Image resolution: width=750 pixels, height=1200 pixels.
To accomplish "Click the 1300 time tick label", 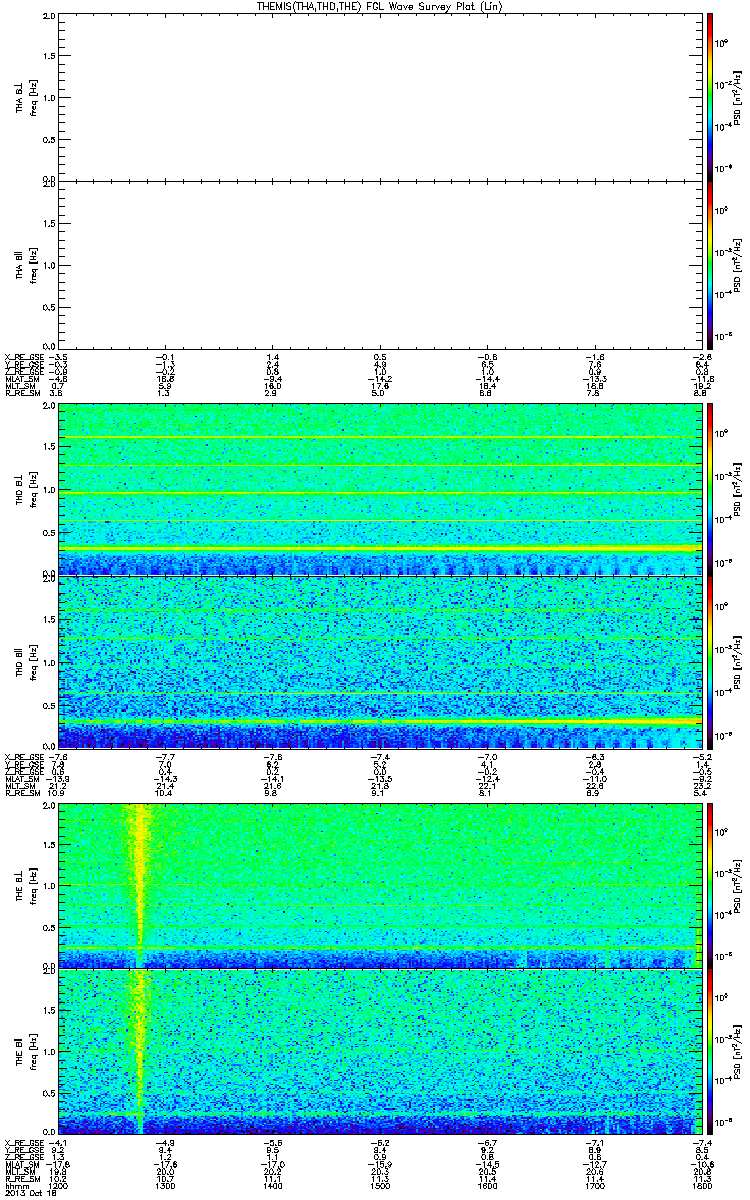I will point(165,1186).
